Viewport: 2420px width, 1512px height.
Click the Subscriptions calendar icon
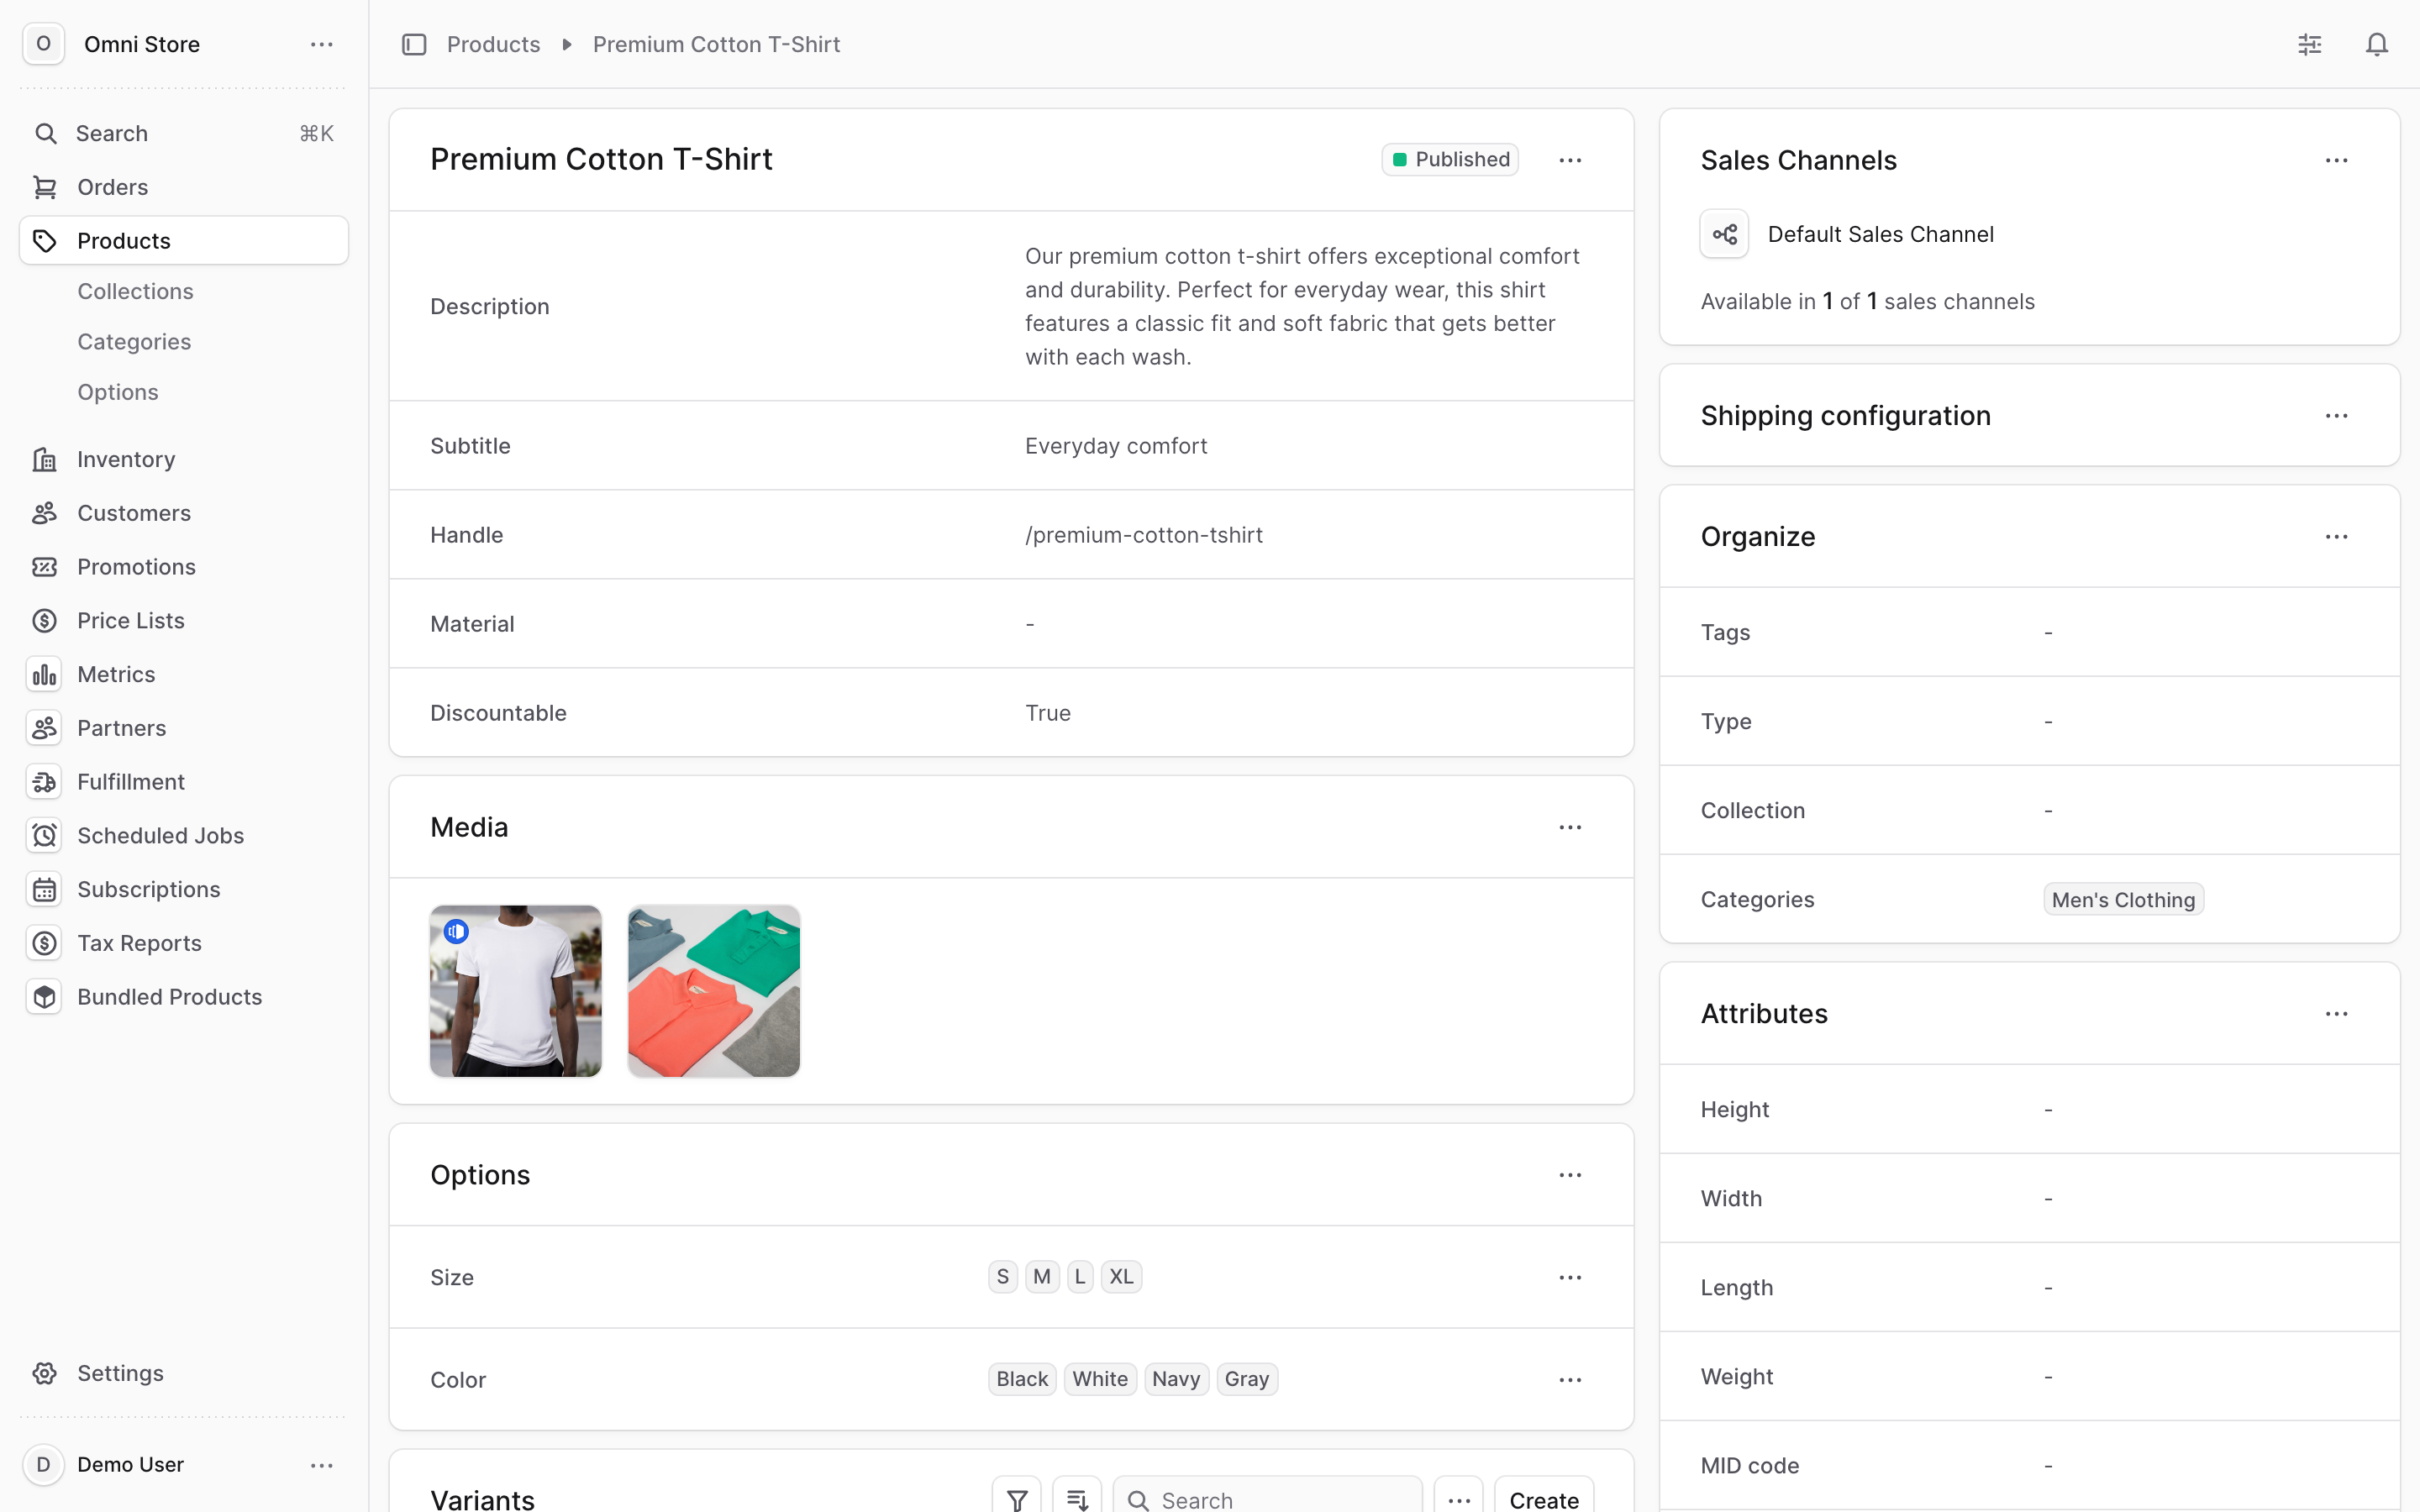[x=44, y=889]
